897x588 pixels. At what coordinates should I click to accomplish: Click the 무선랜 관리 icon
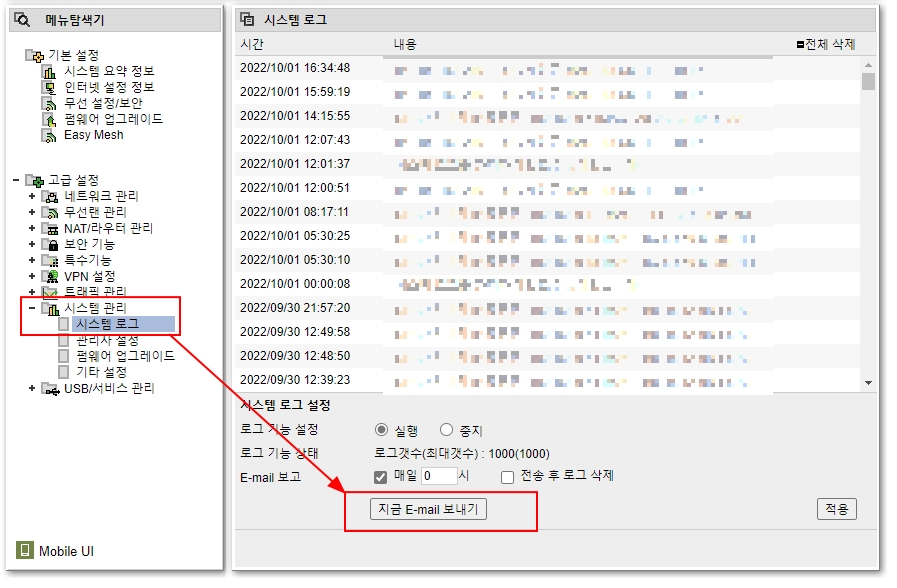point(50,213)
